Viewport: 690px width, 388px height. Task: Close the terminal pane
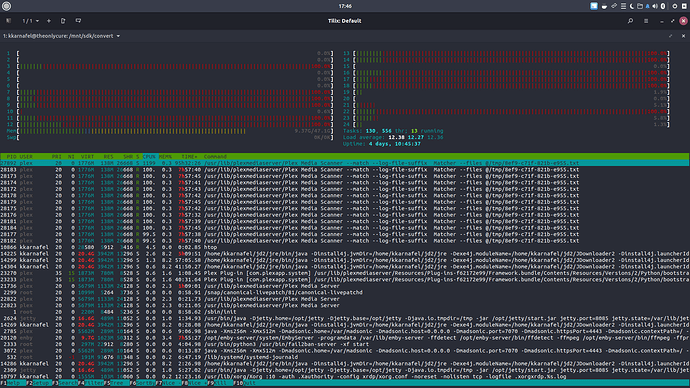click(x=683, y=36)
